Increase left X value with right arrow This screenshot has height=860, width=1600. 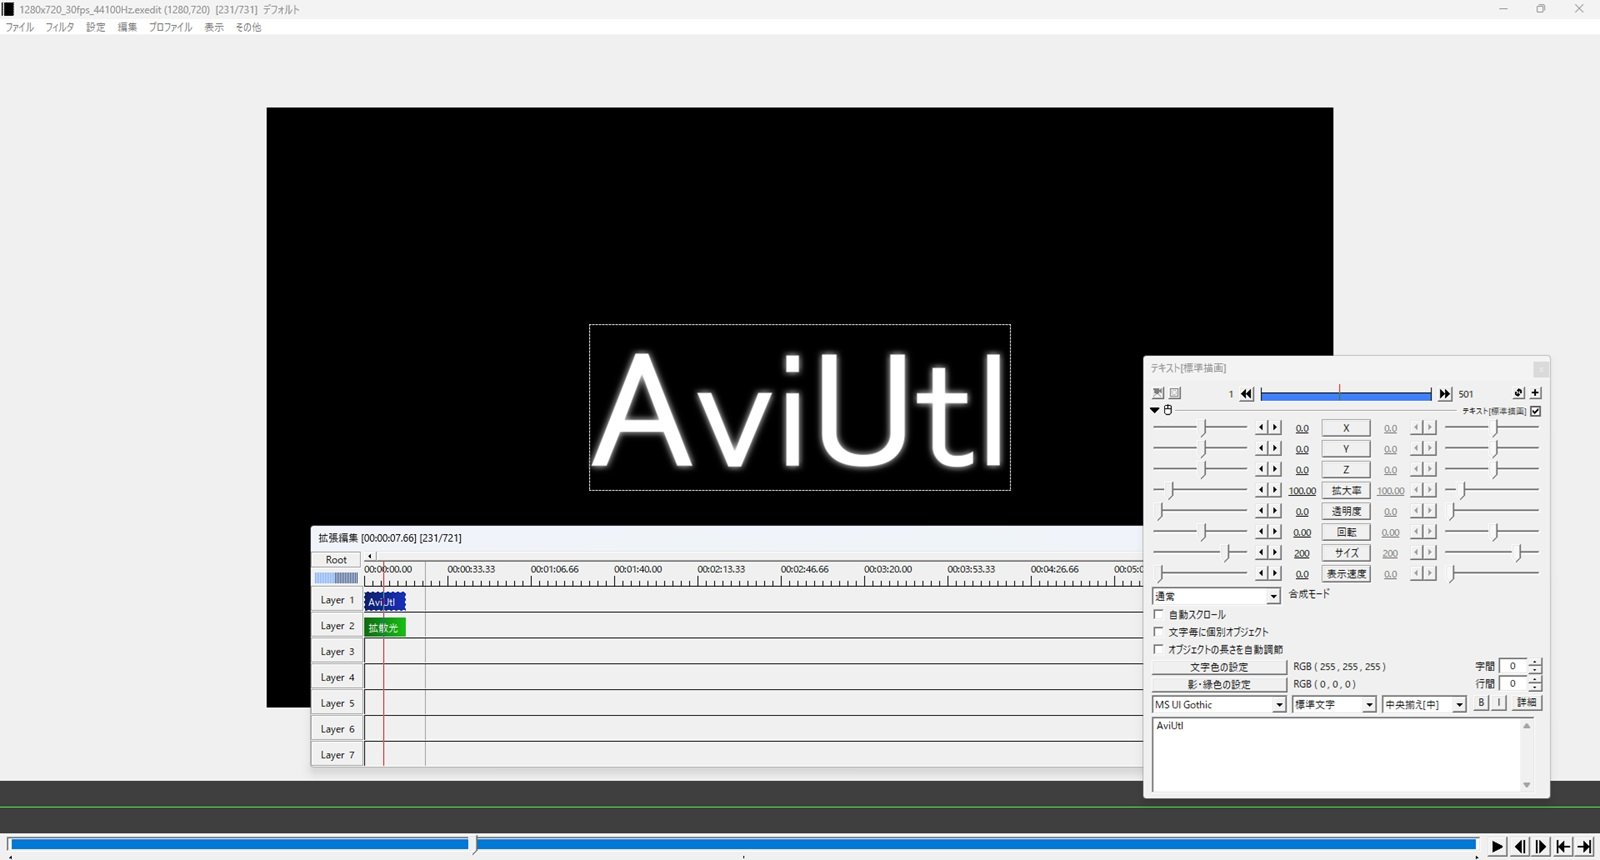point(1275,428)
